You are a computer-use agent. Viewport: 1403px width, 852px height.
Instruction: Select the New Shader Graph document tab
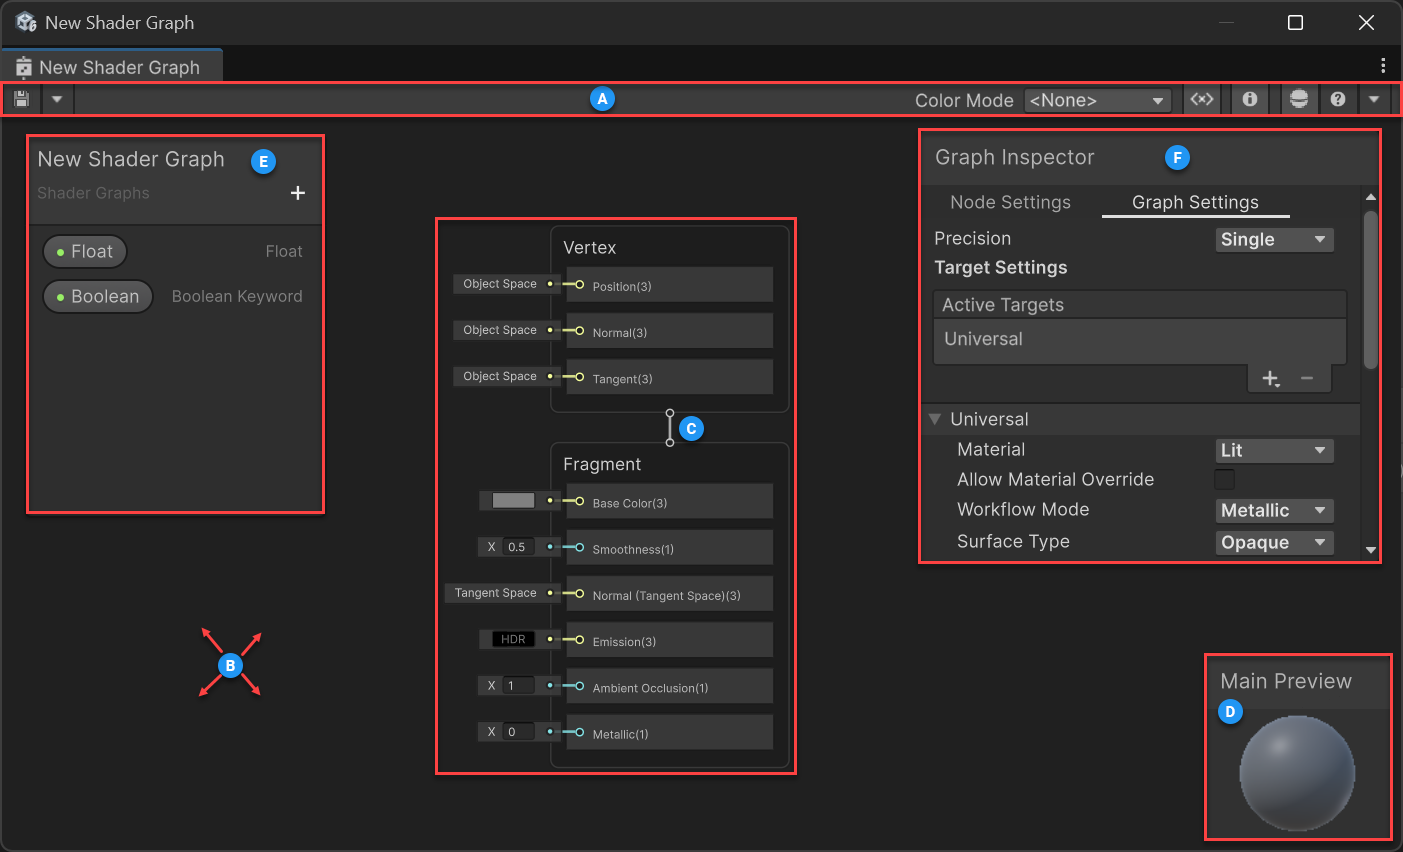120,66
